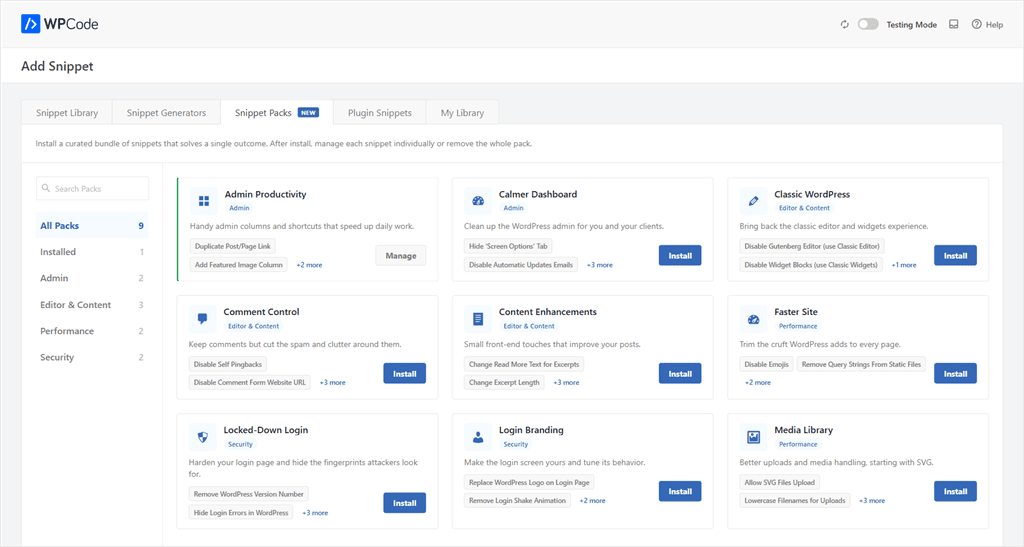Click the Help text link in header

(x=995, y=25)
